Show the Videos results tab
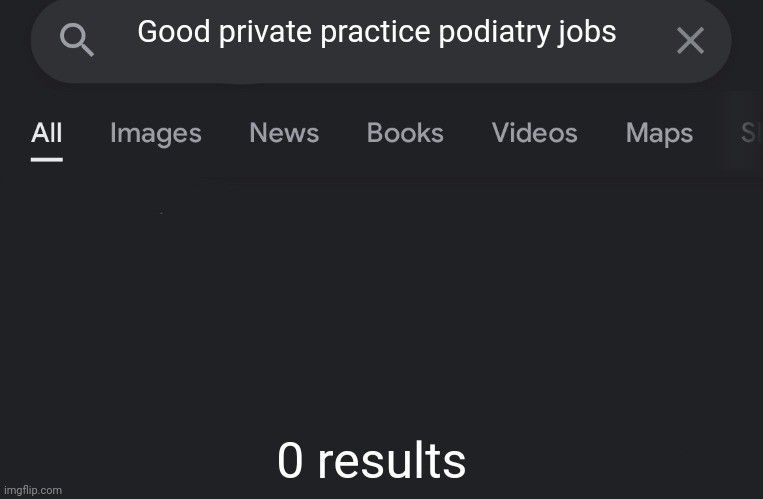Image resolution: width=763 pixels, height=499 pixels. coord(534,132)
